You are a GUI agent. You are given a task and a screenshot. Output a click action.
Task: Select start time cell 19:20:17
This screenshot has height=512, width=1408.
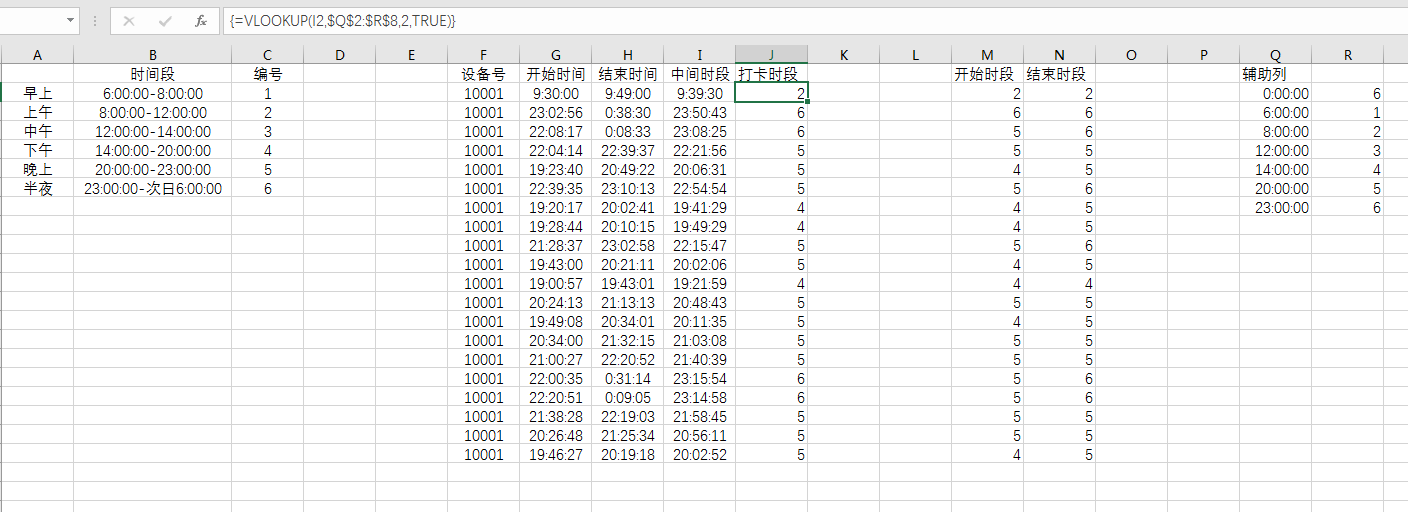tap(555, 207)
